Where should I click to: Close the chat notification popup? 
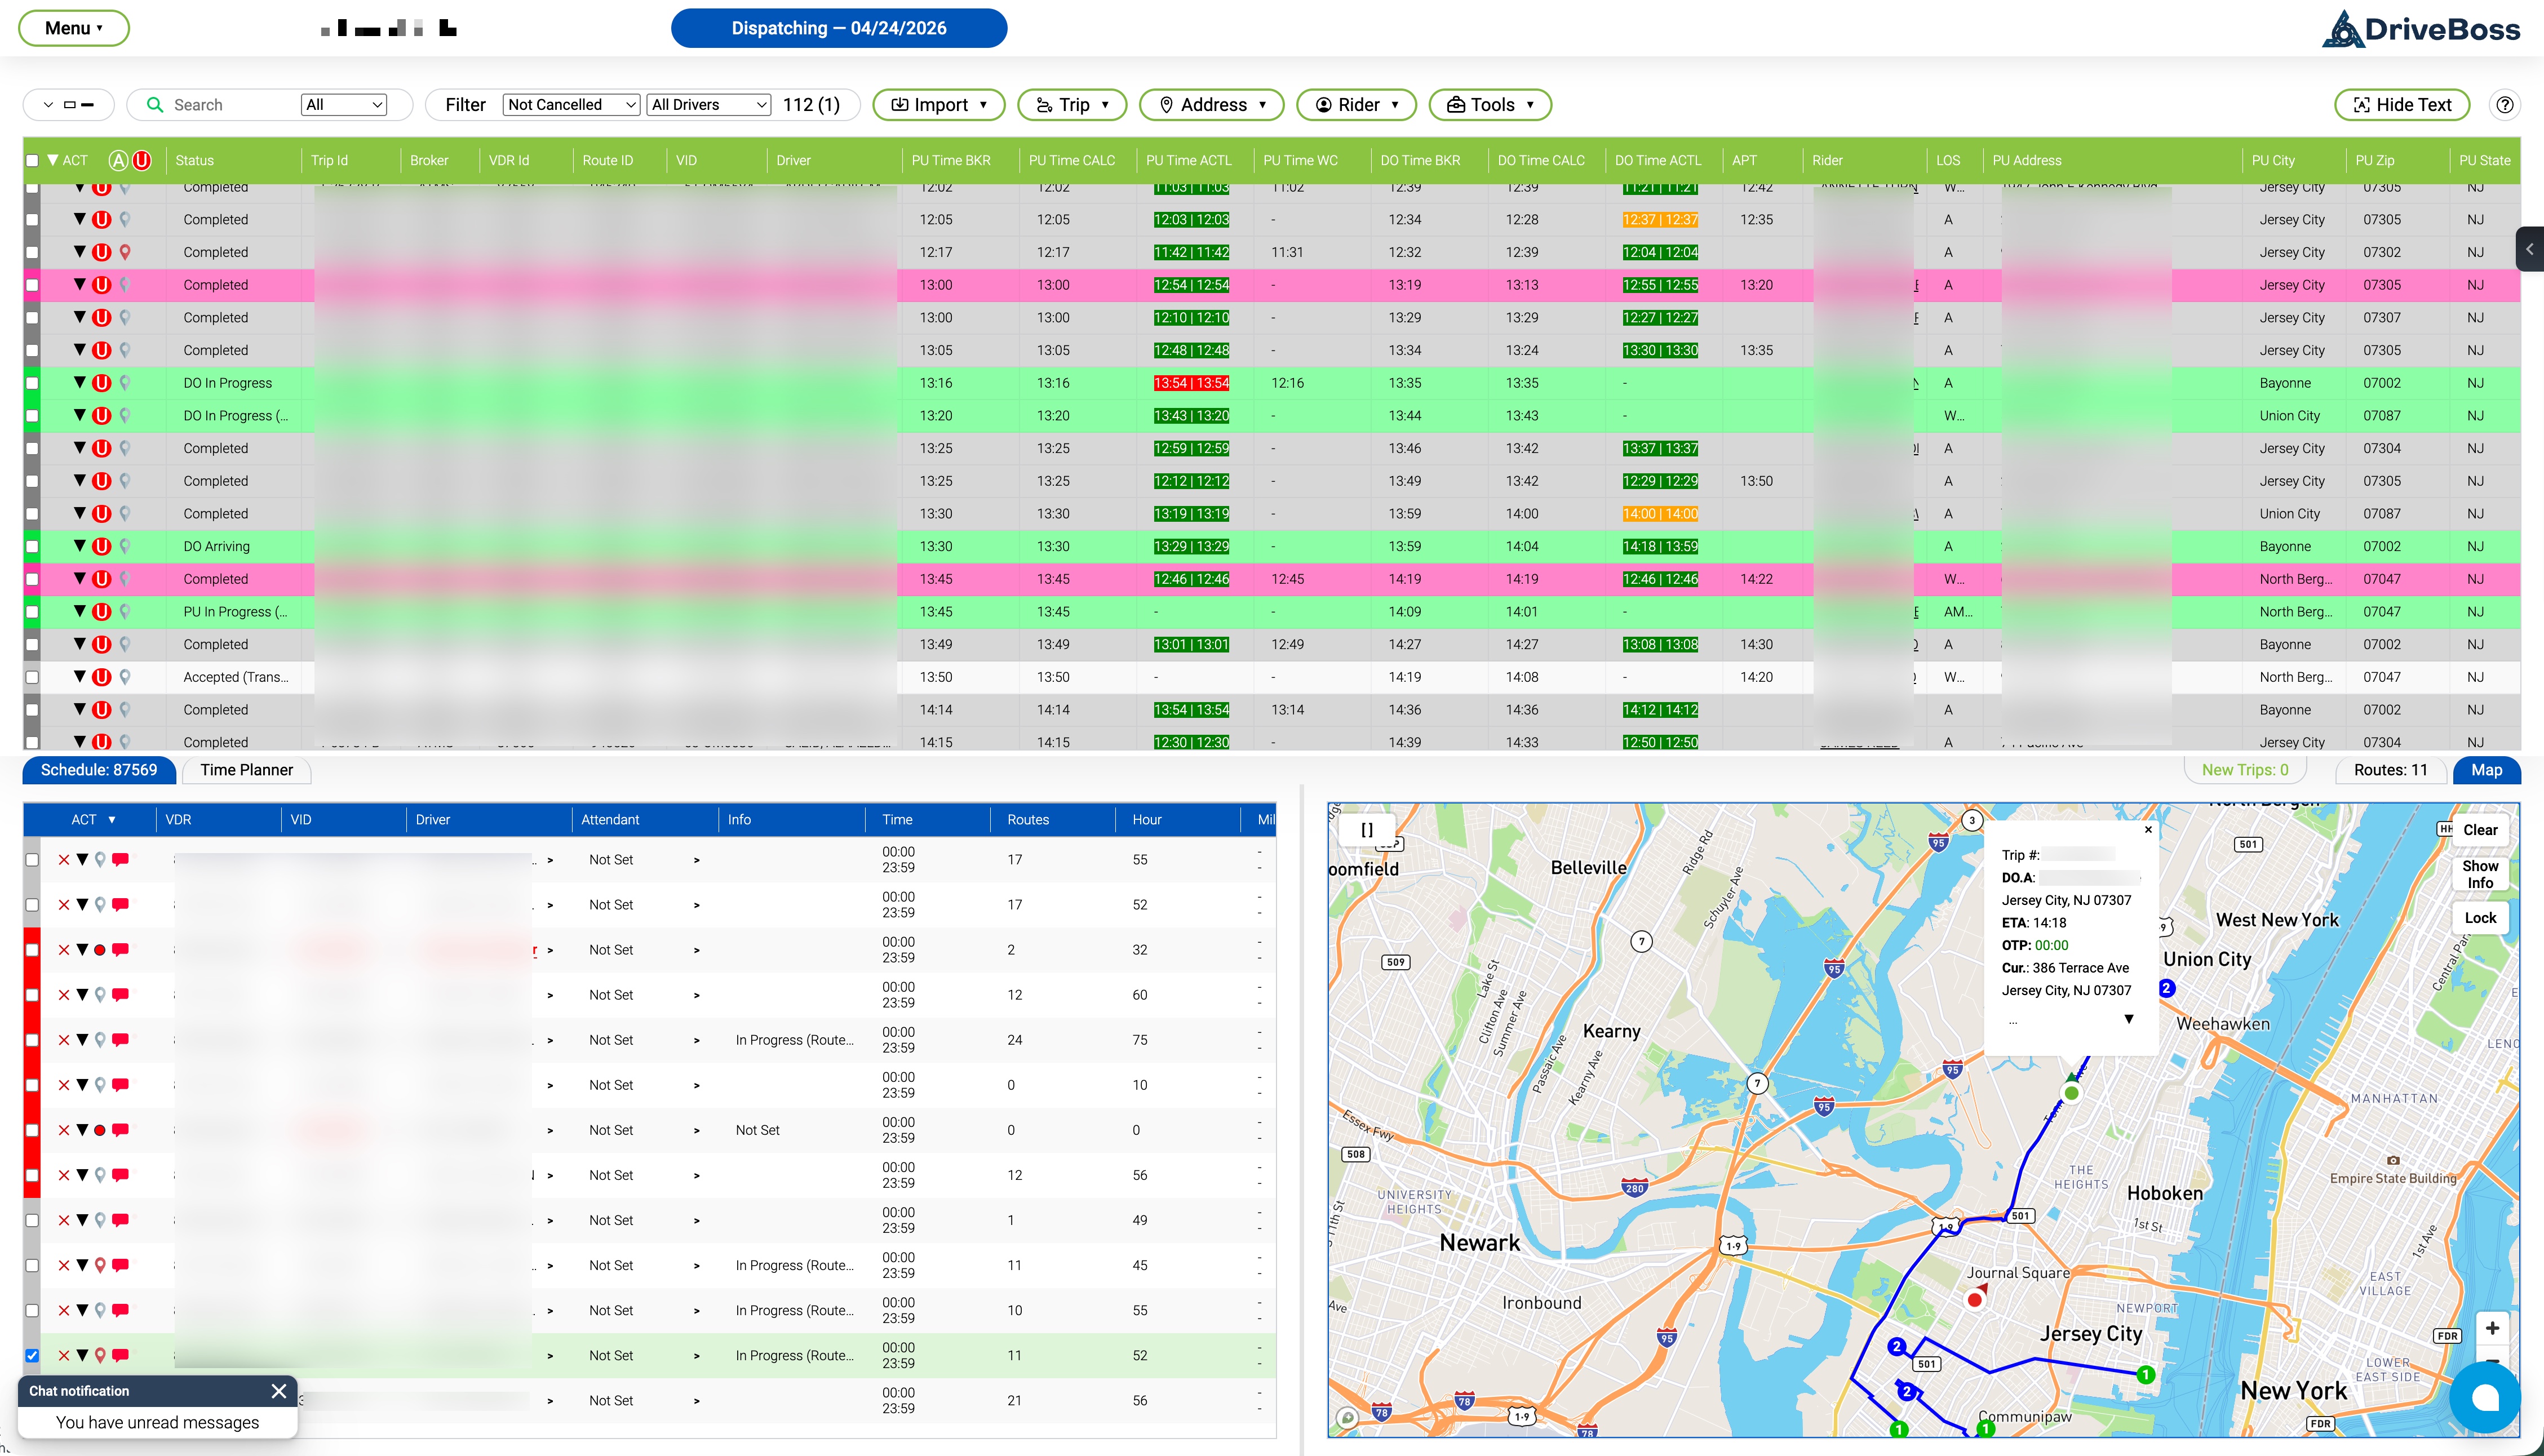[279, 1391]
